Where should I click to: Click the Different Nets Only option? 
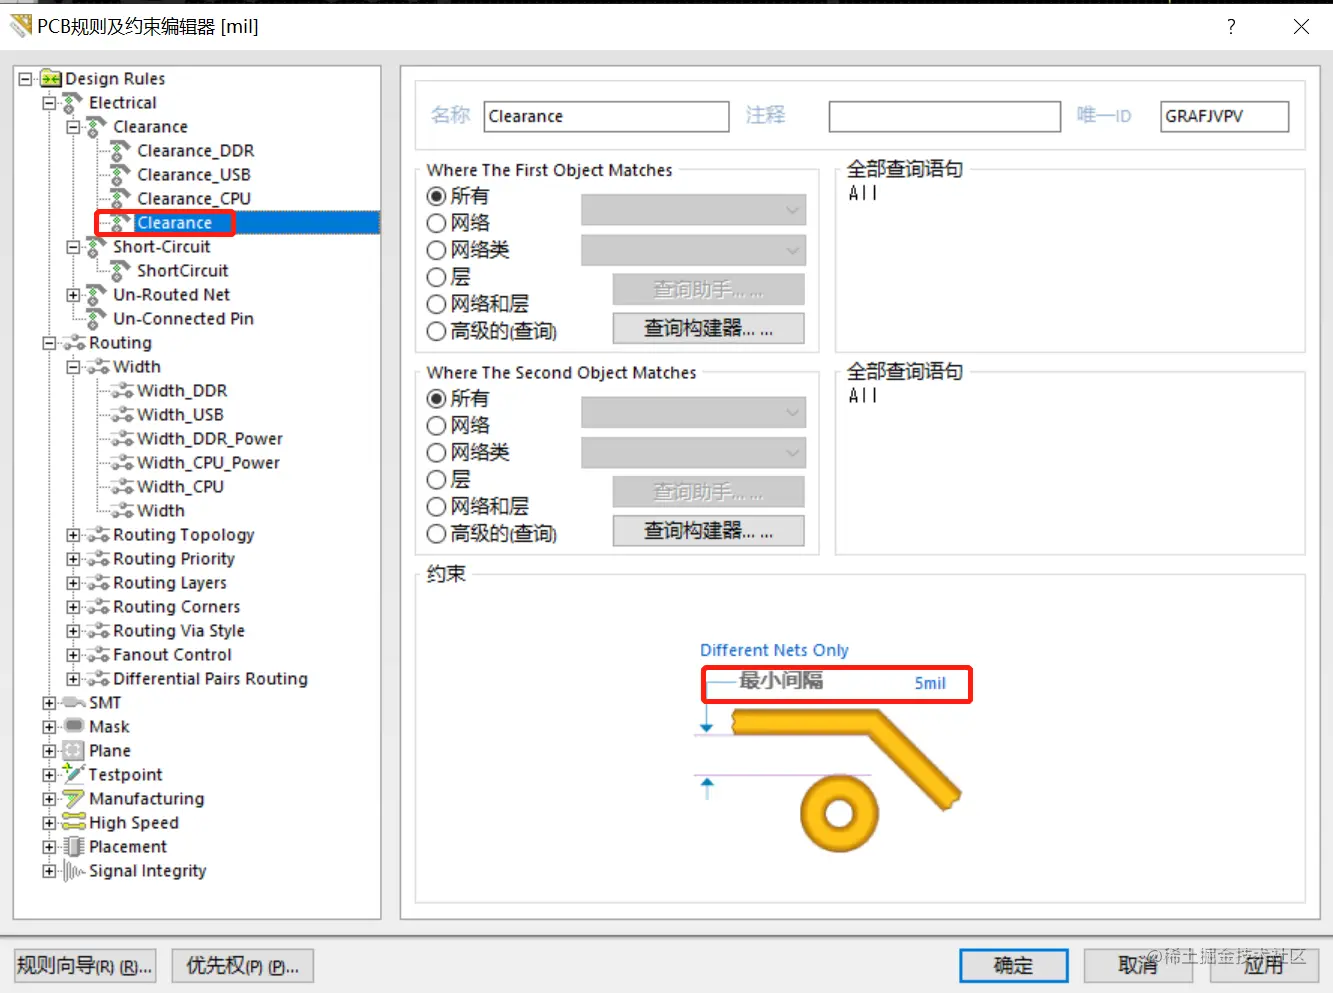pos(774,650)
